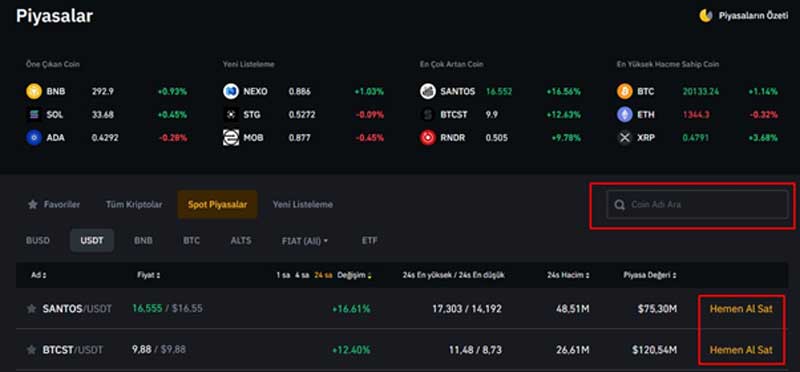This screenshot has height=372, width=800.
Task: Open the FIAT (All) dropdown
Action: tap(305, 240)
